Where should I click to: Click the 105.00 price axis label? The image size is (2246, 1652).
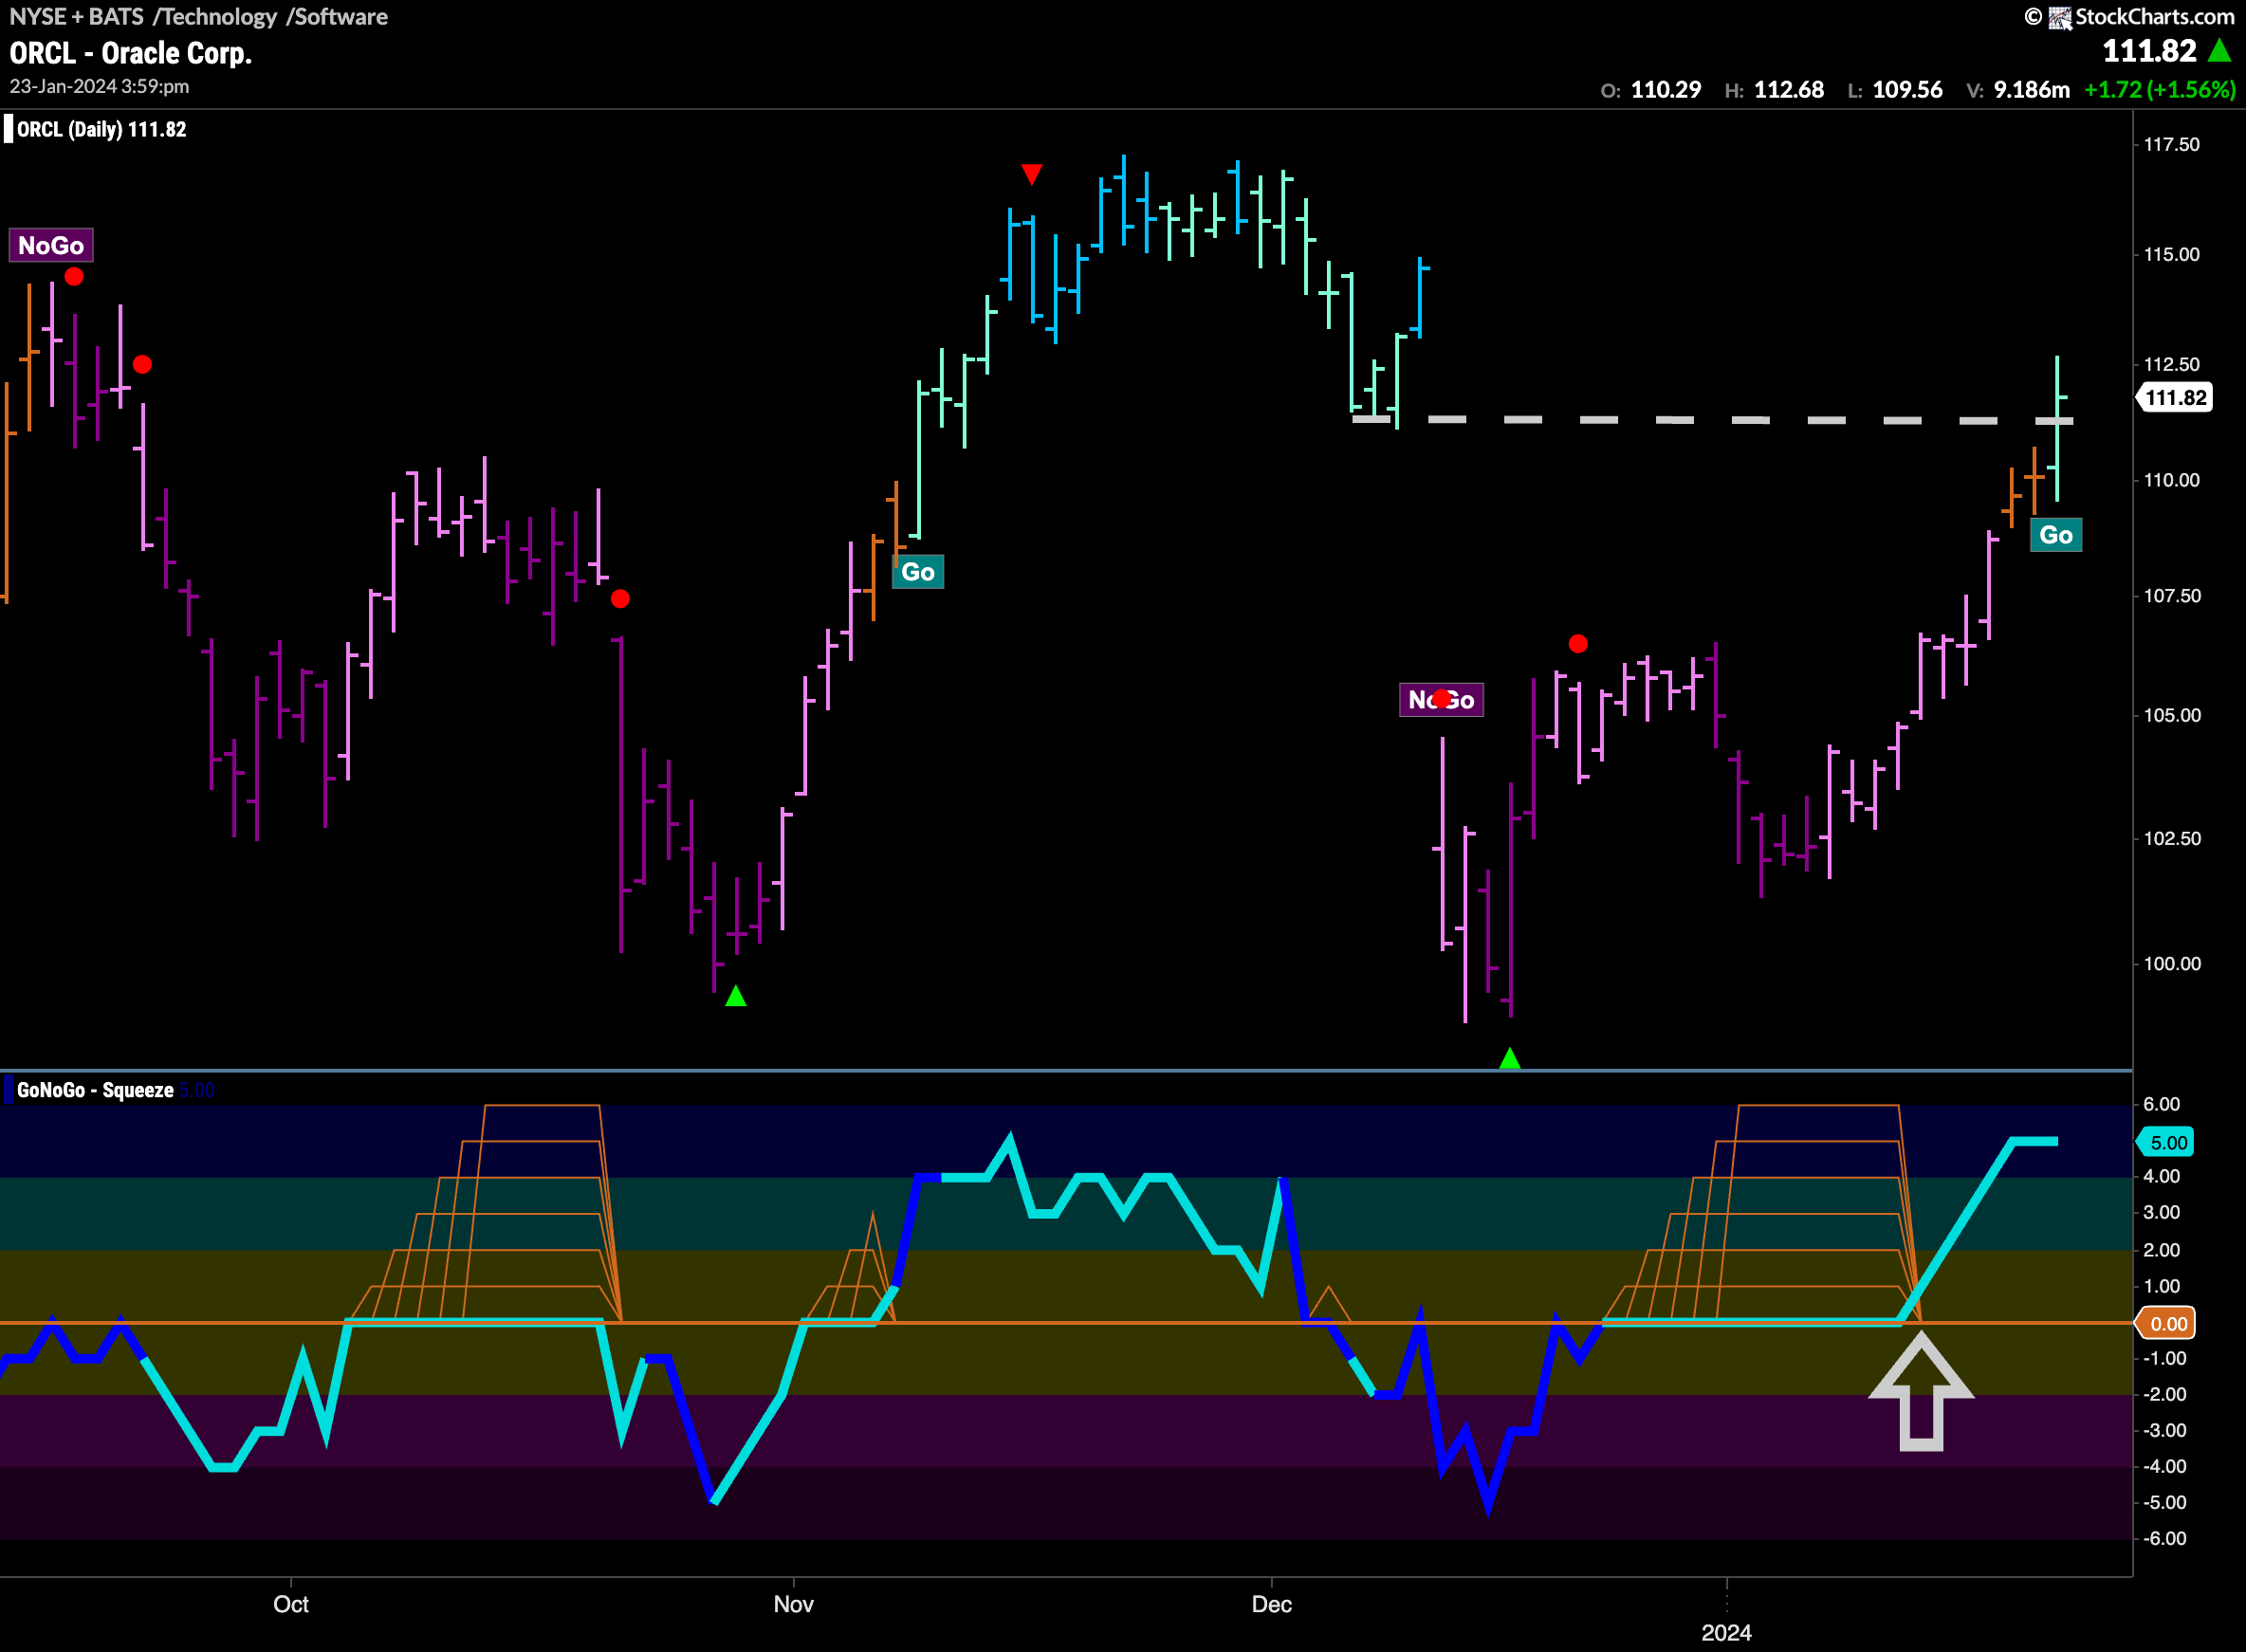(2171, 715)
